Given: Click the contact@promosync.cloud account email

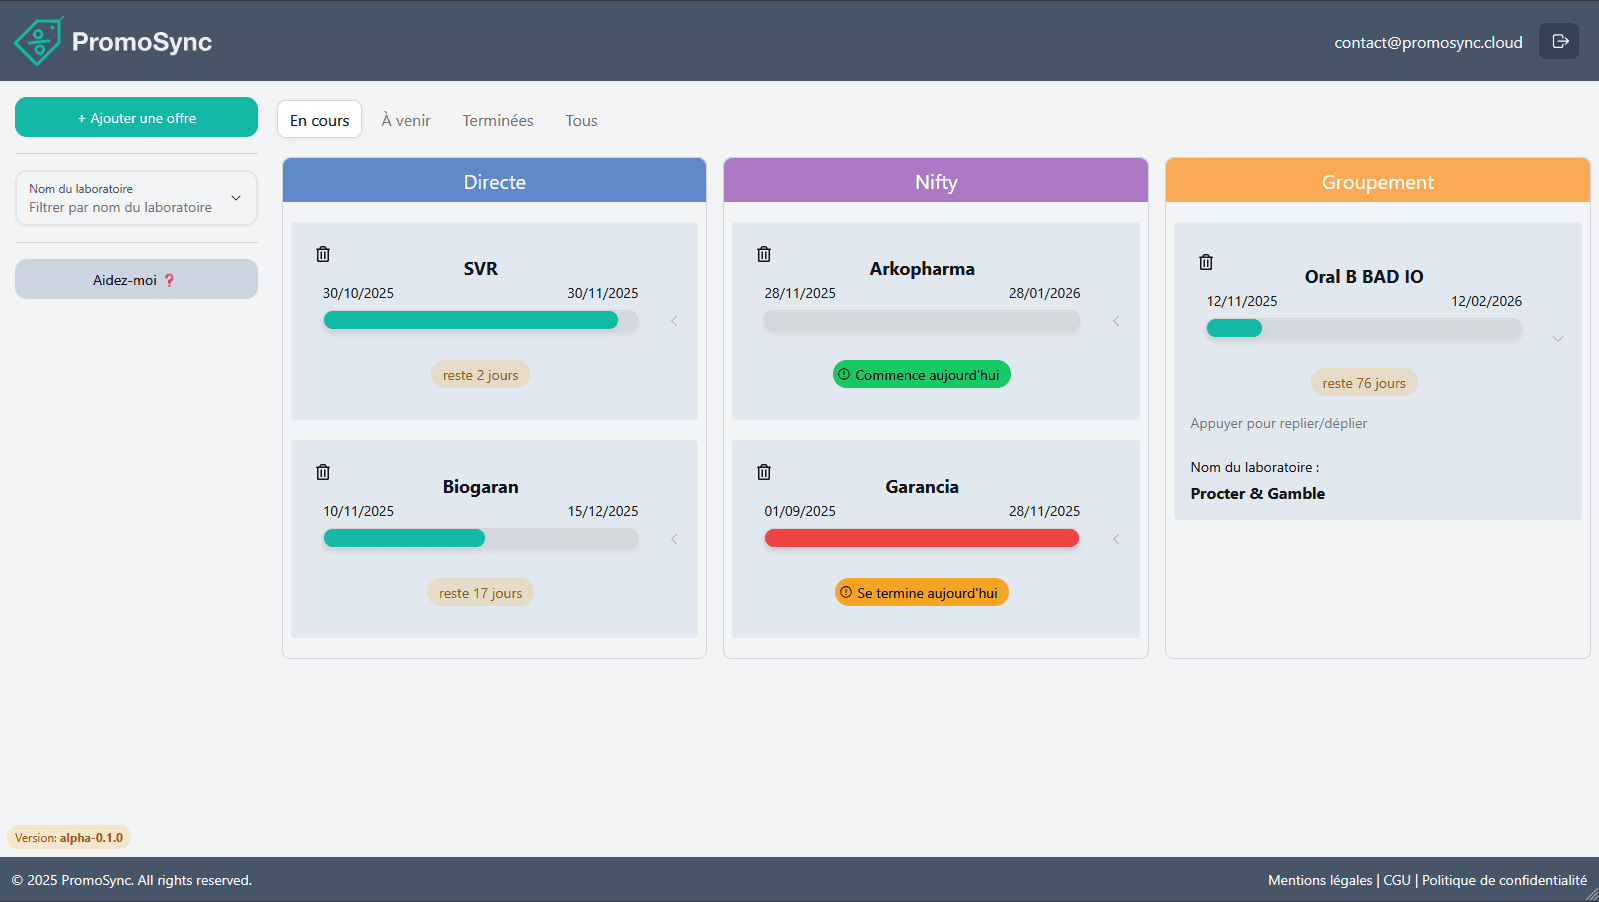Looking at the screenshot, I should (1428, 42).
